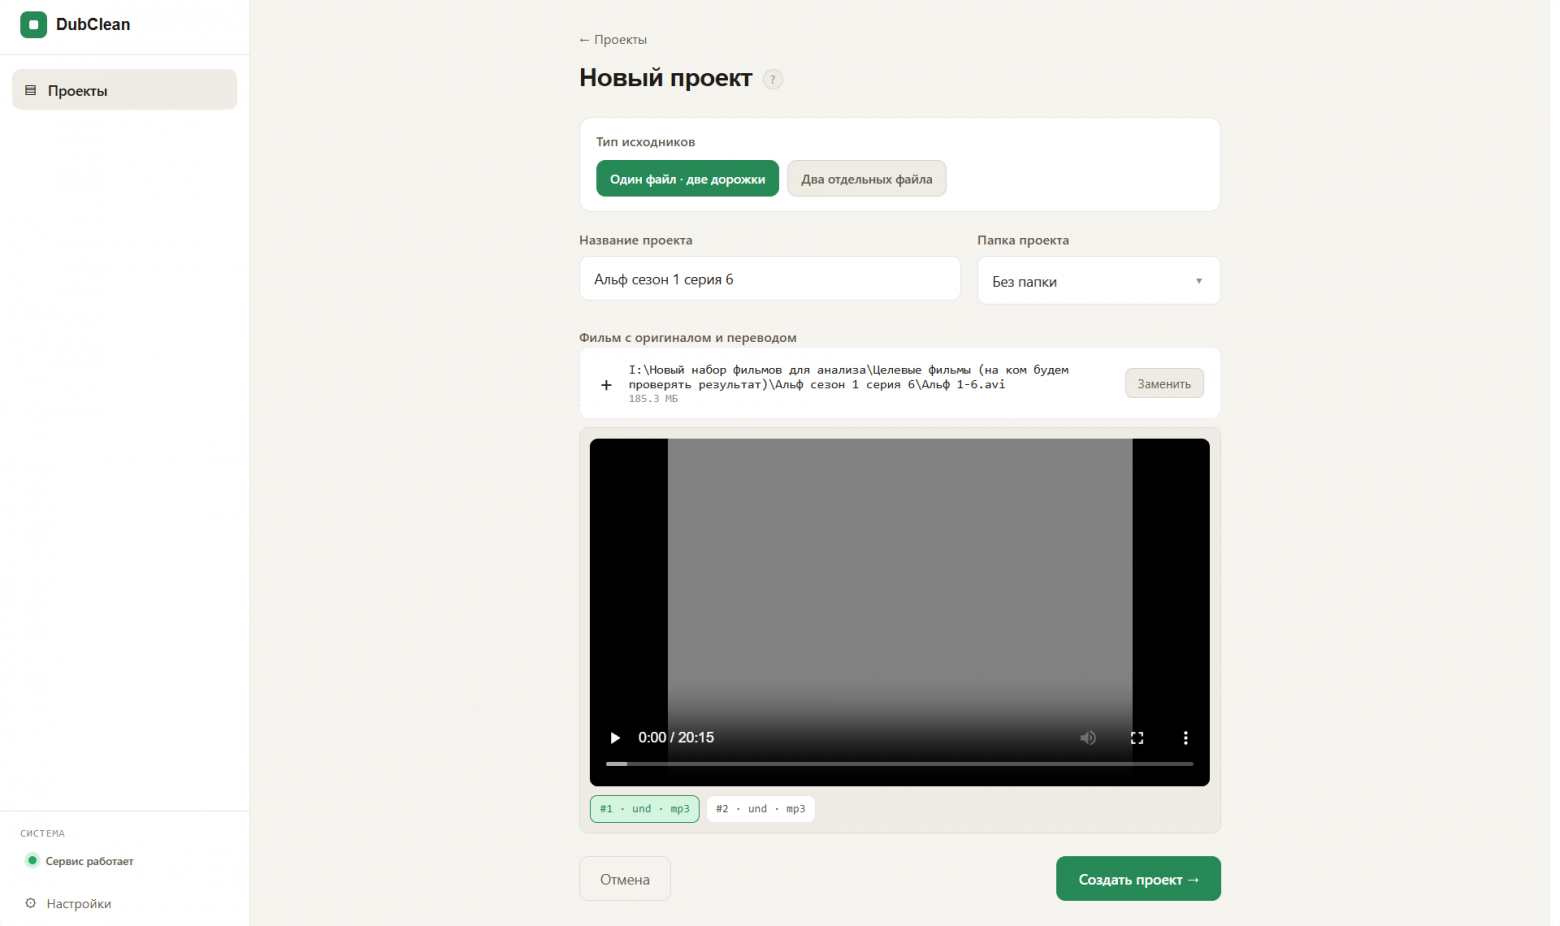This screenshot has height=926, width=1560.
Task: Open Проекты in the sidebar
Action: click(124, 90)
